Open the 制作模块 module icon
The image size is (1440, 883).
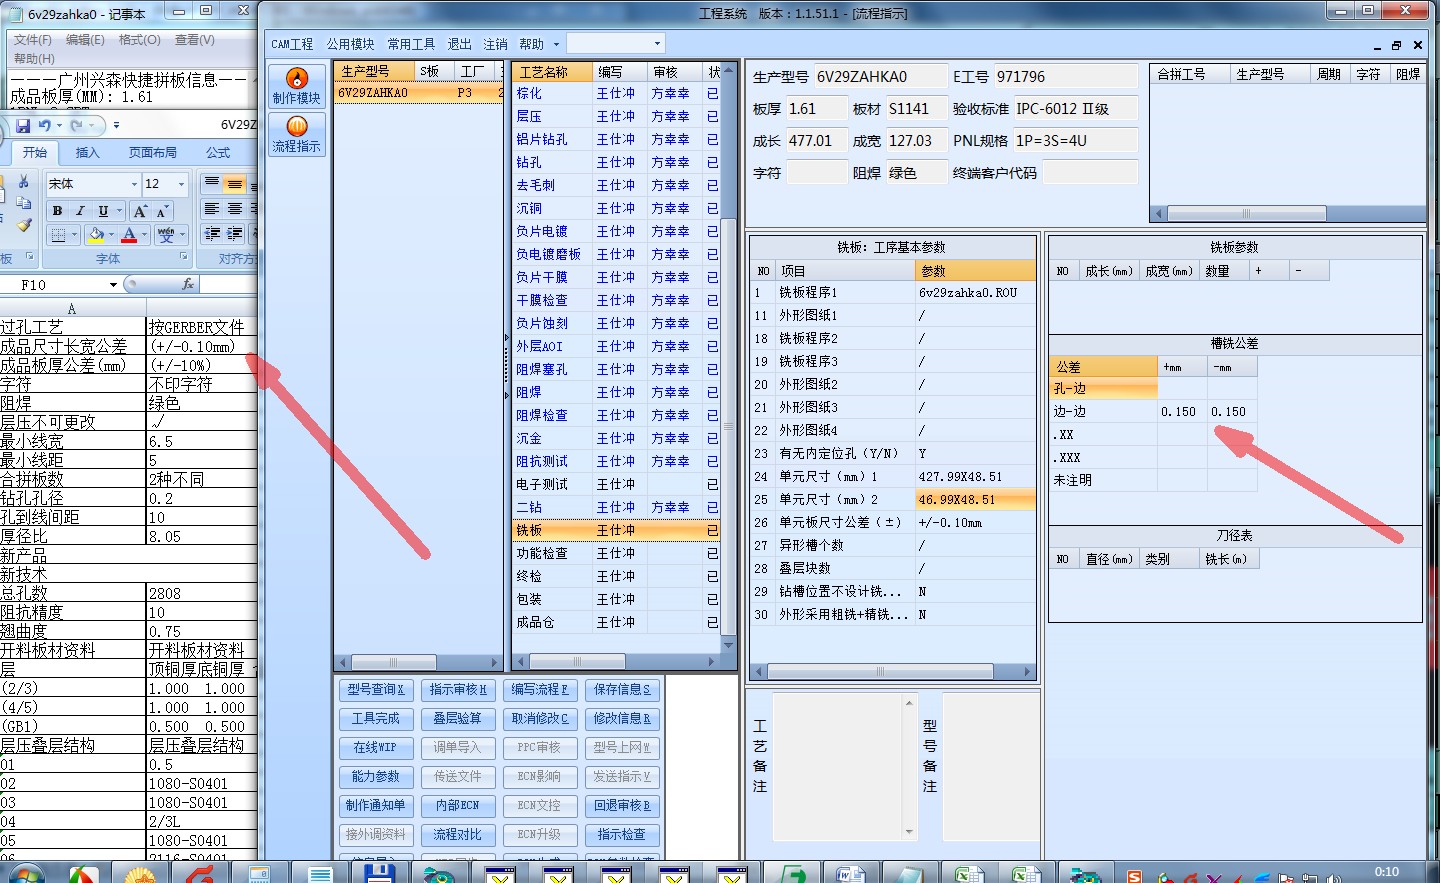[297, 86]
